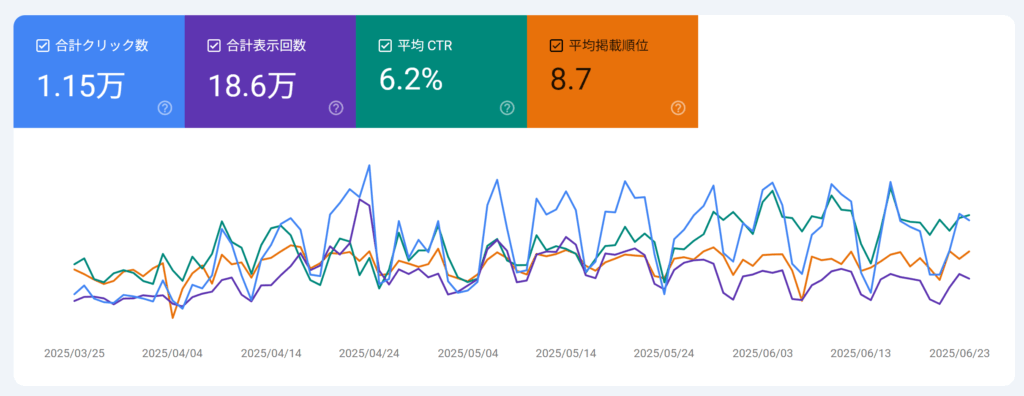Click the 2025/04/14 axis date
The image size is (1024, 396).
[271, 353]
